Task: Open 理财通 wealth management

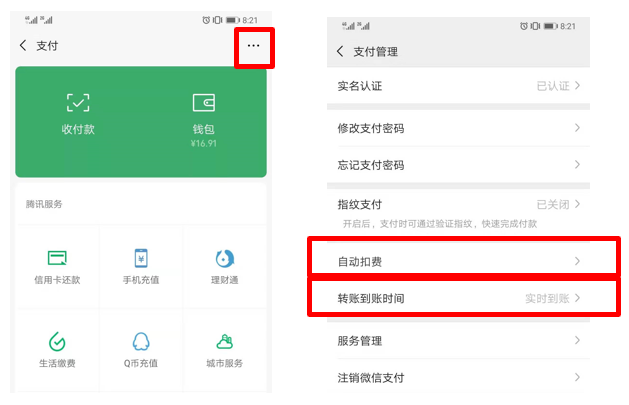Action: click(x=225, y=267)
